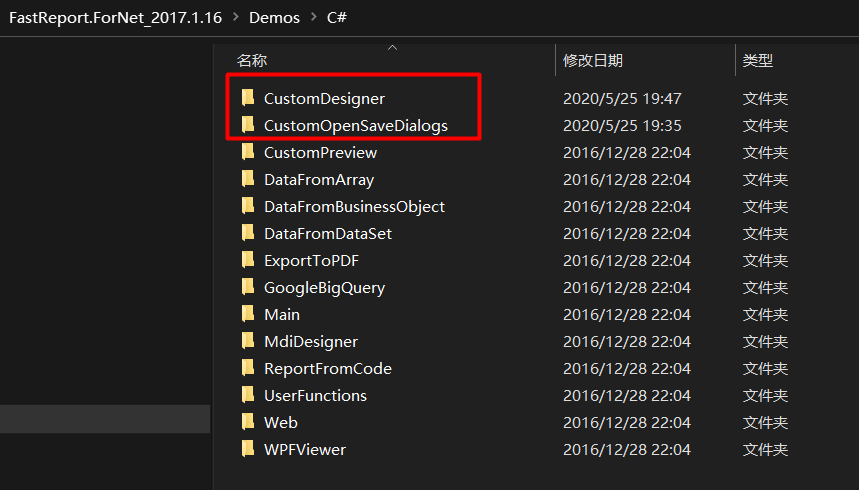Go to Demos in the breadcrumb
Viewport: 859px width, 490px height.
click(x=274, y=18)
